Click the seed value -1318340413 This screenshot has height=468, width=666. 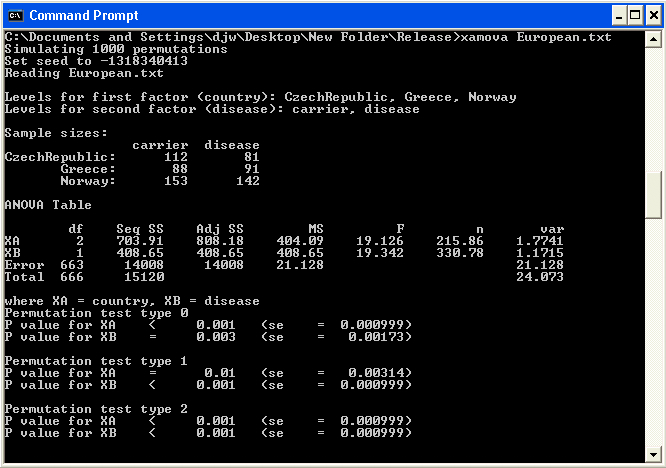[x=144, y=61]
